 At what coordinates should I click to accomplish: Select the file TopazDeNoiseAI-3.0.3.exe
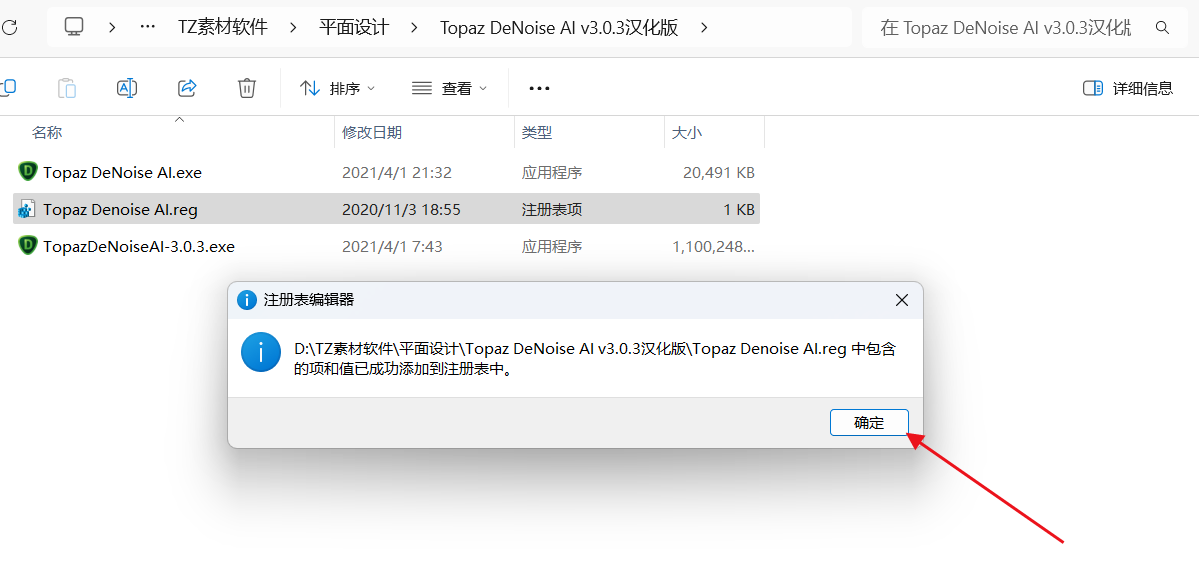click(387, 246)
